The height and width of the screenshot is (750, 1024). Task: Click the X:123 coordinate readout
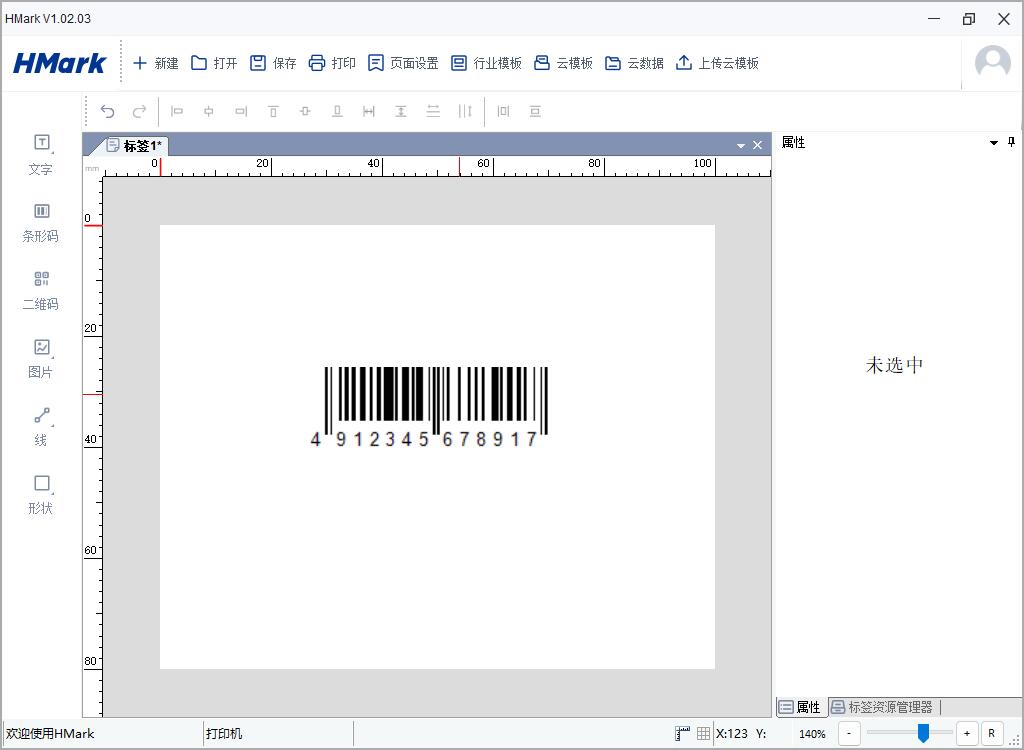click(732, 734)
